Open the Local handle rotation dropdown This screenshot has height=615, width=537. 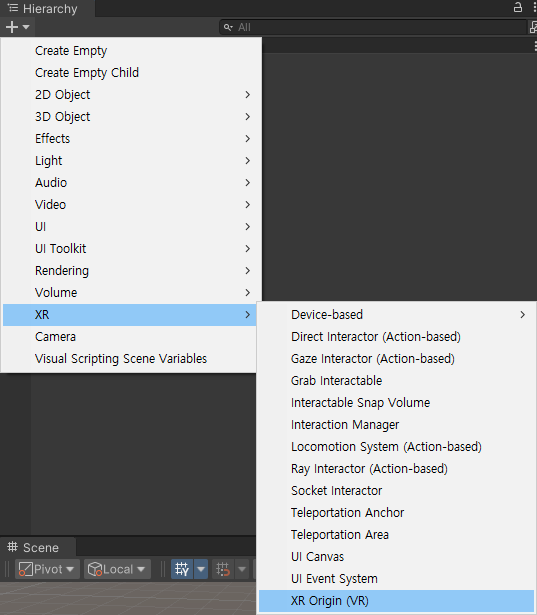pos(117,569)
